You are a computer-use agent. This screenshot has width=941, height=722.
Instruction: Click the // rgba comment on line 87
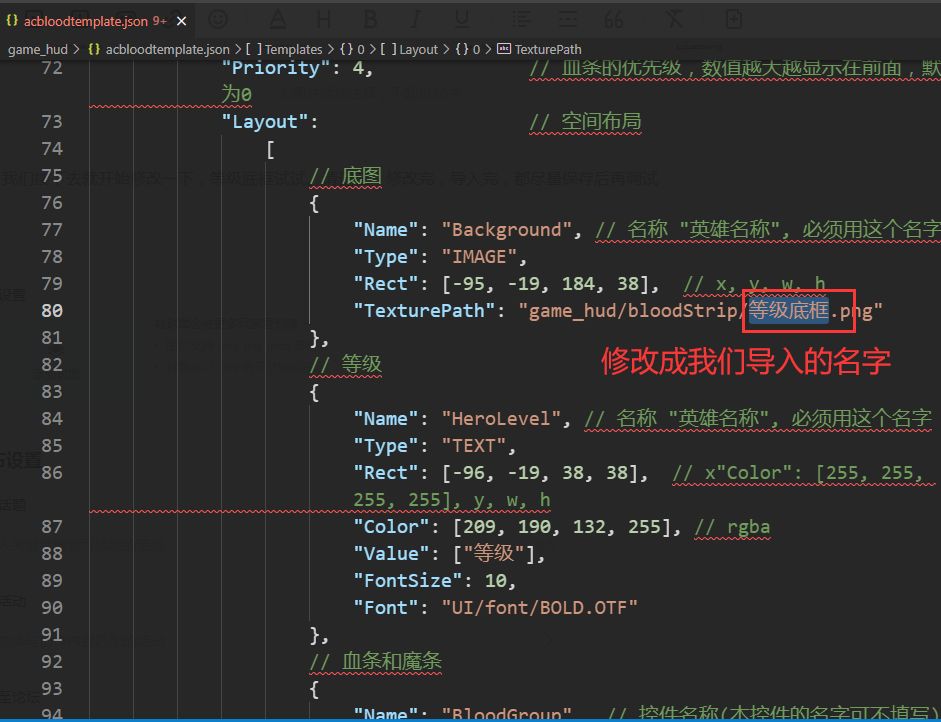(x=732, y=526)
